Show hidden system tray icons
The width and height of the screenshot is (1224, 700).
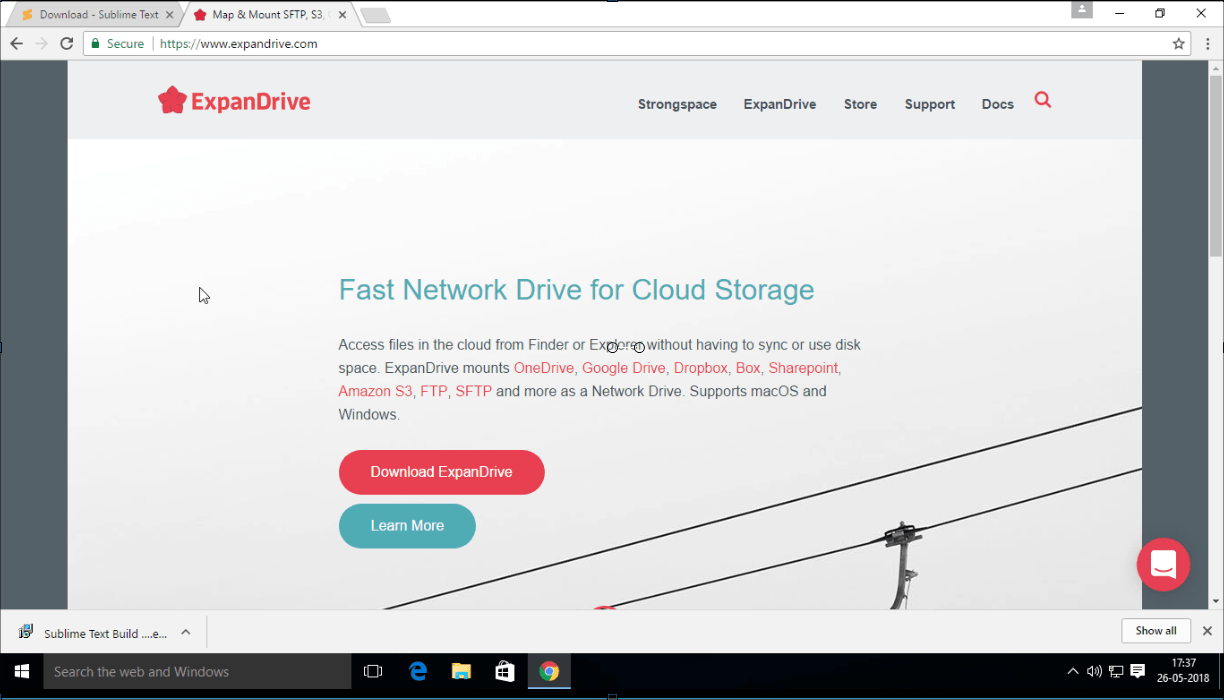point(1073,672)
